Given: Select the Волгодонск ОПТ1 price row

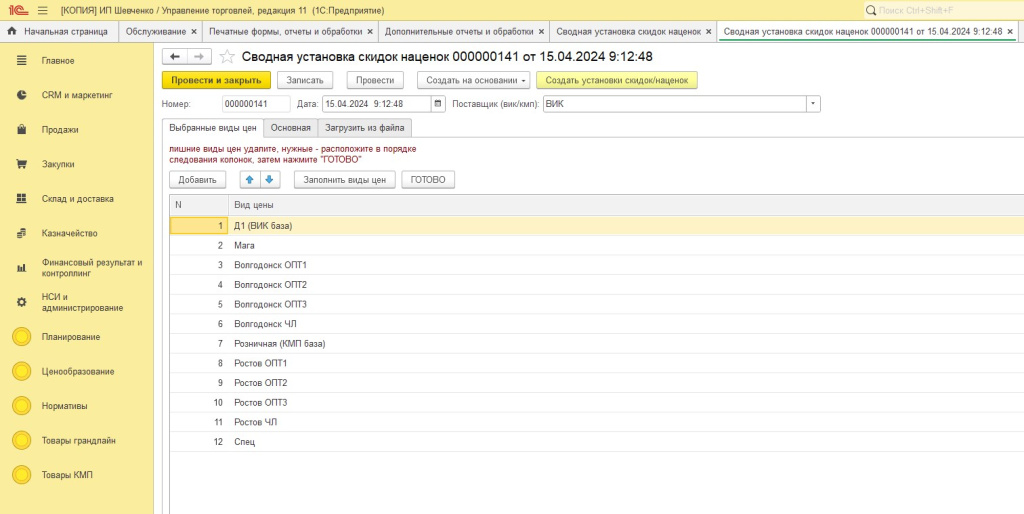Looking at the screenshot, I should 270,265.
